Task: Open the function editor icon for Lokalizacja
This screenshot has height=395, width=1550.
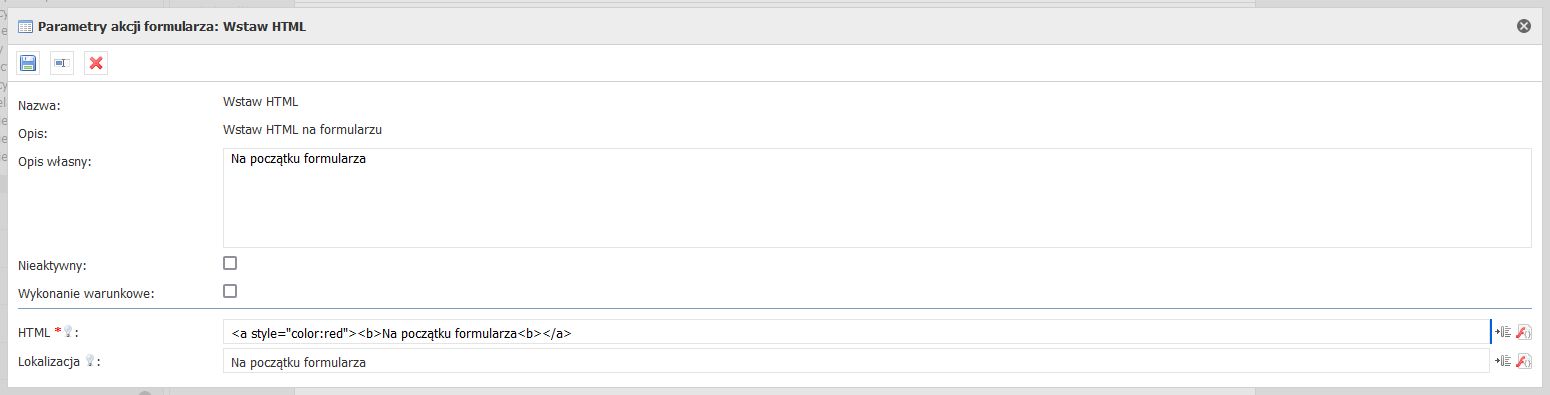Action: (1524, 361)
